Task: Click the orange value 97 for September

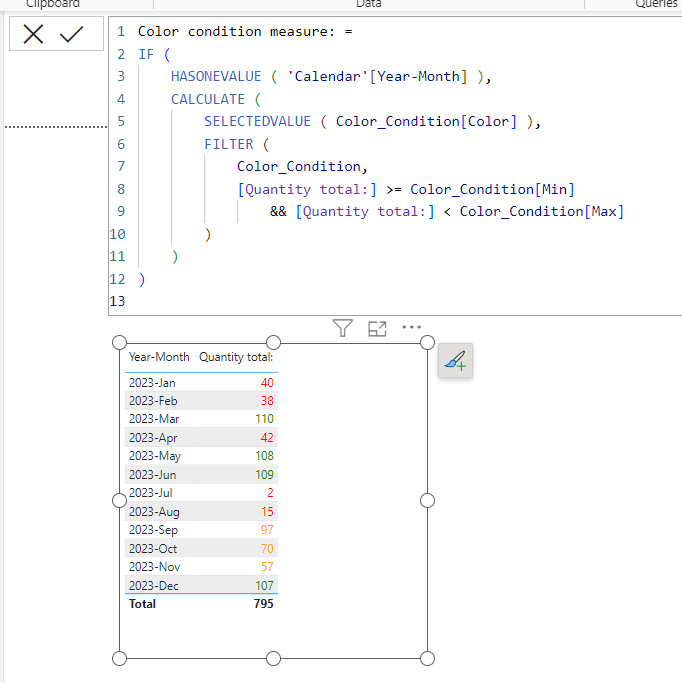Action: point(267,530)
